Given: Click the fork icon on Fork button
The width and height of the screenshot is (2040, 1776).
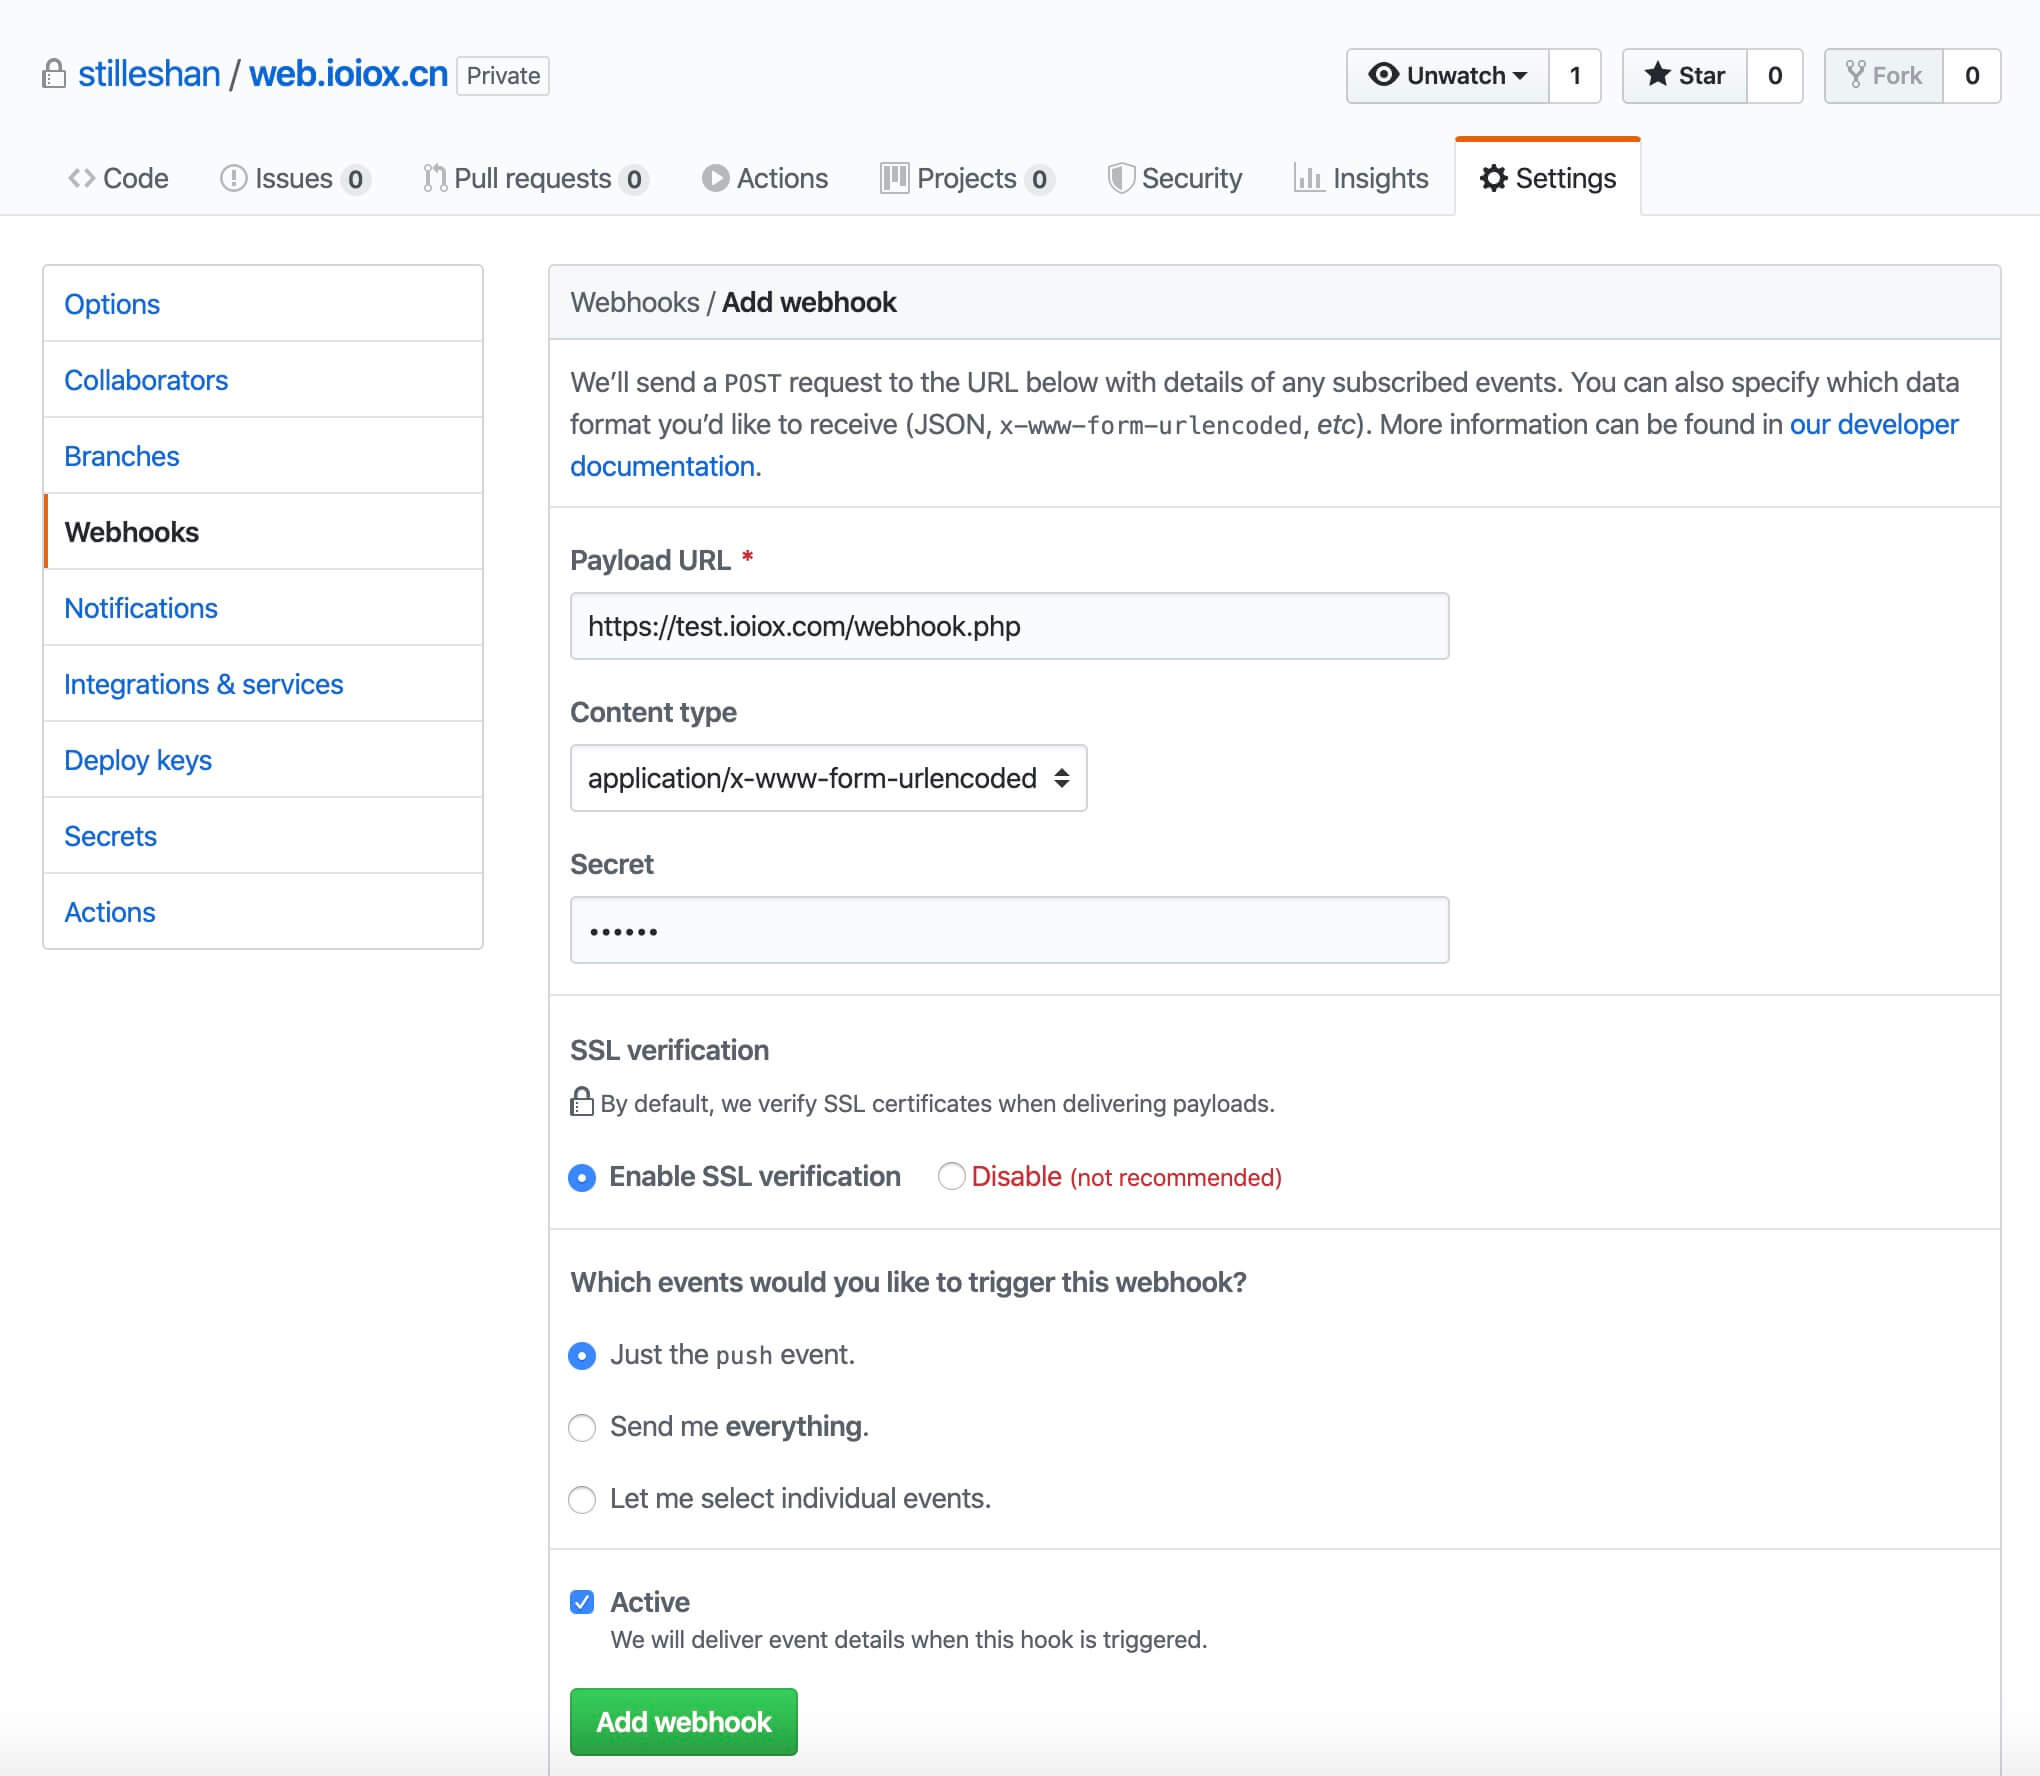Looking at the screenshot, I should [1855, 75].
